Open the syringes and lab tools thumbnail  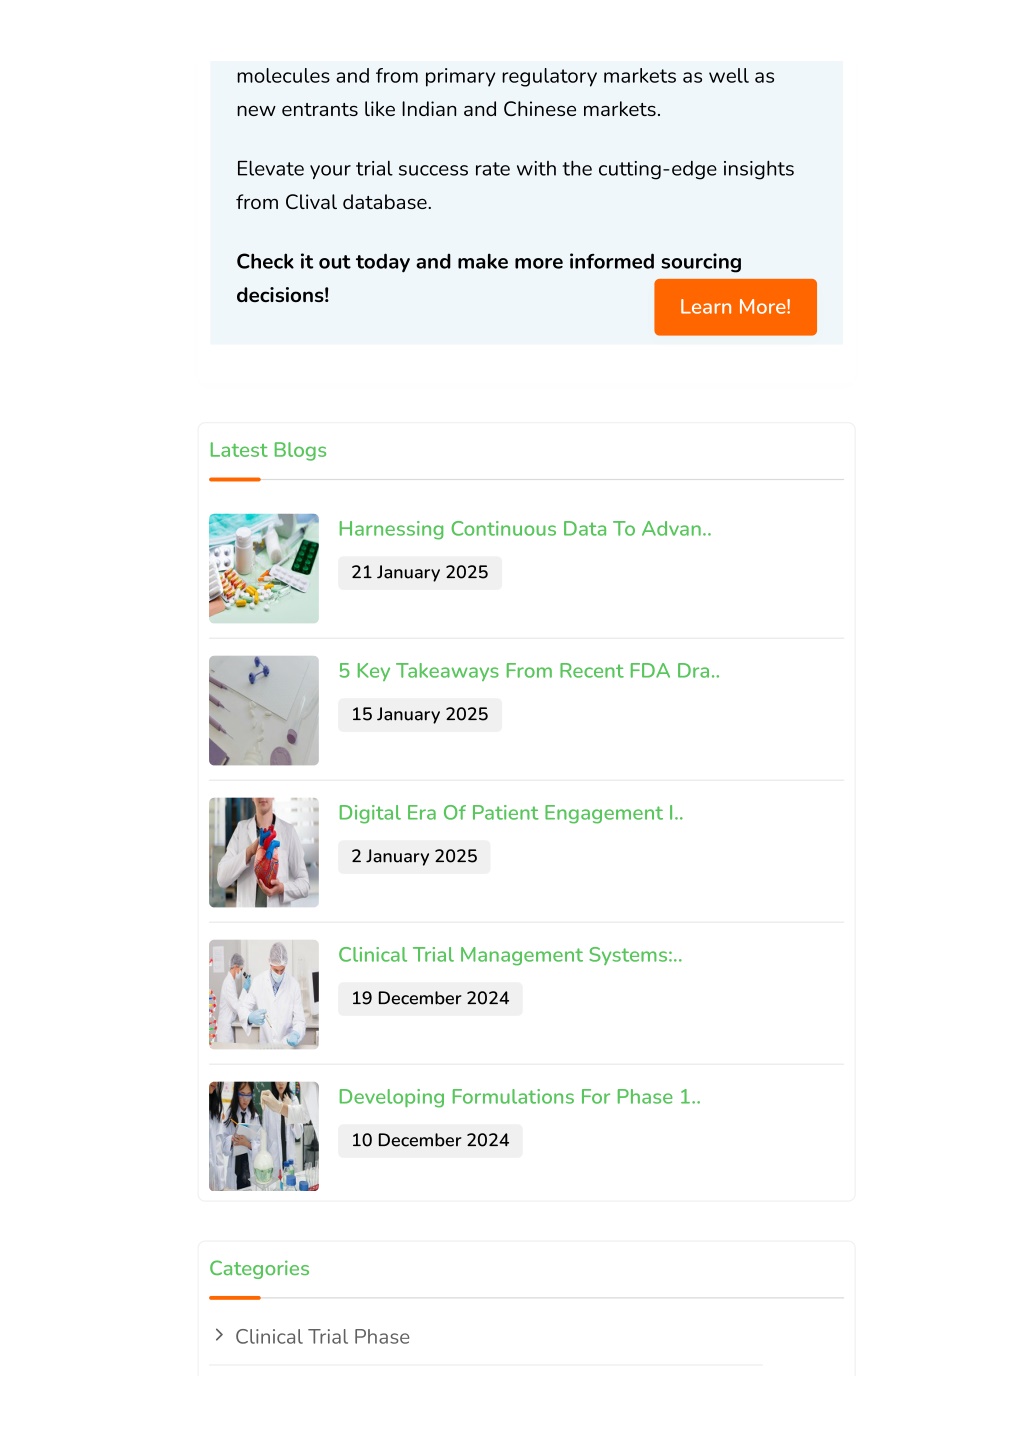point(264,710)
